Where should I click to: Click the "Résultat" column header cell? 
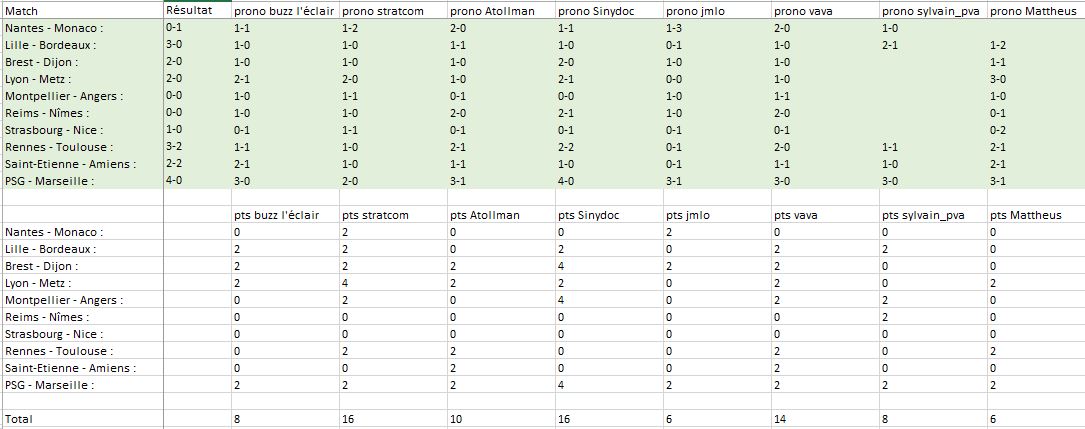click(x=197, y=10)
